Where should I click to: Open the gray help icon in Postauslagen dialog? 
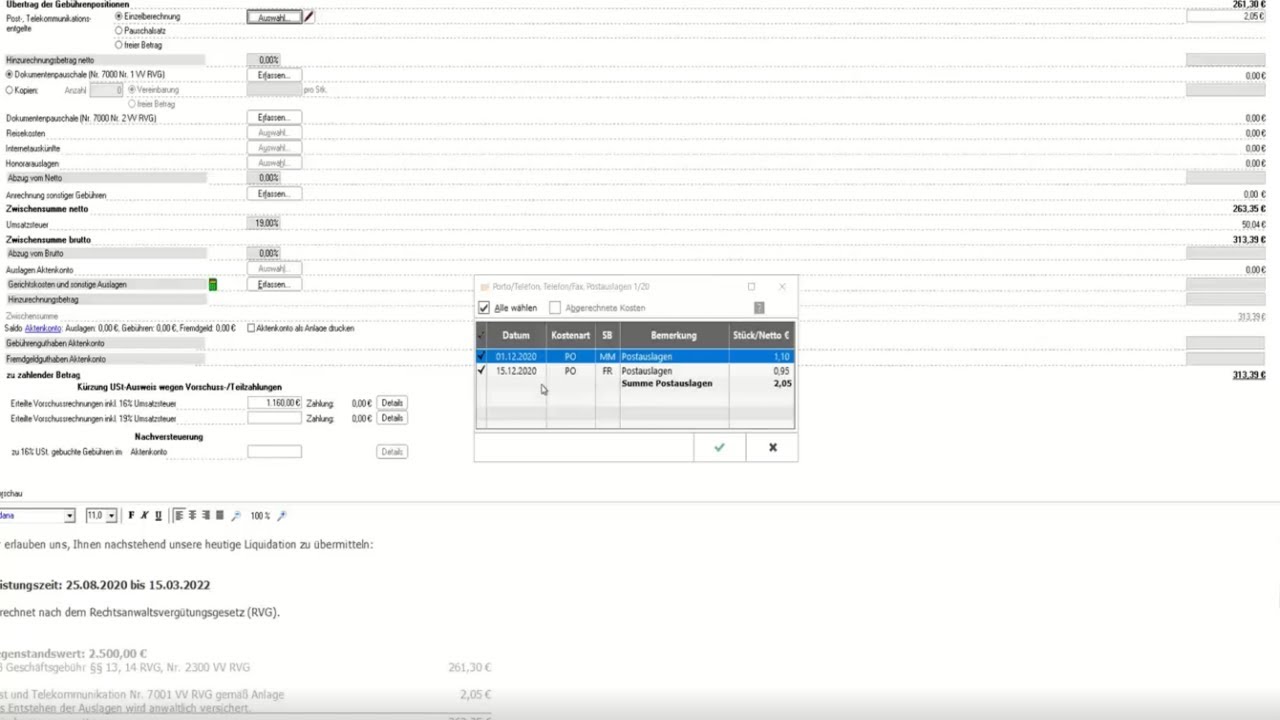click(759, 308)
